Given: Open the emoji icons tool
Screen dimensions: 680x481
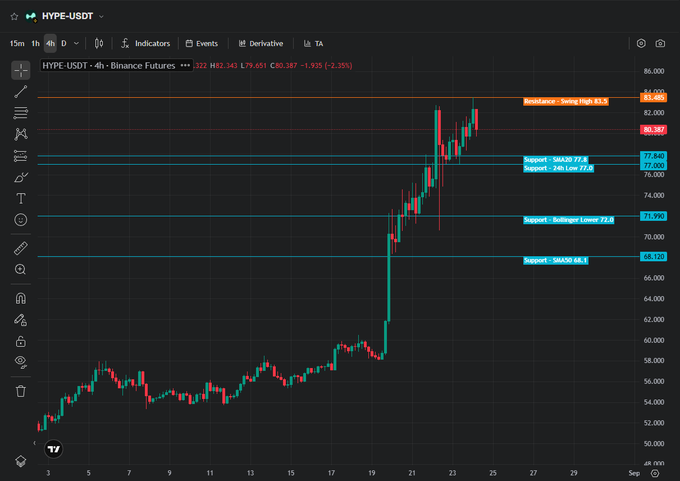Looking at the screenshot, I should coord(20,219).
